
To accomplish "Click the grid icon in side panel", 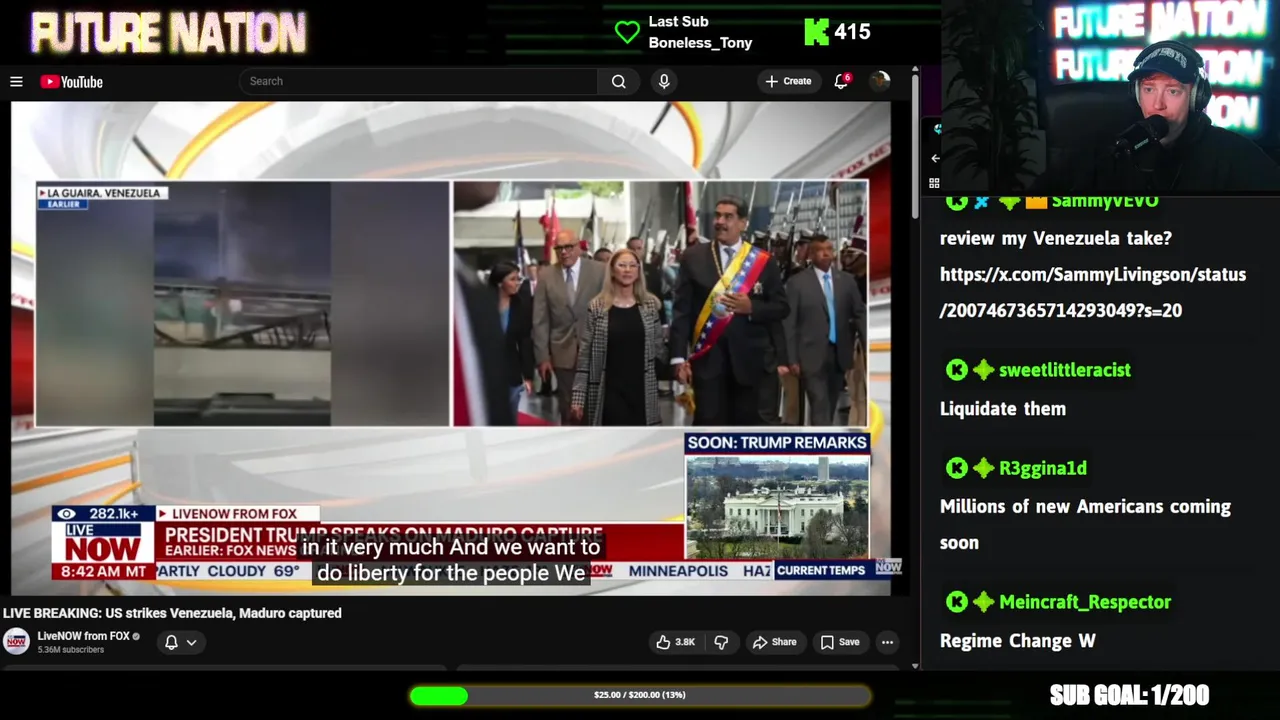I will coord(934,183).
